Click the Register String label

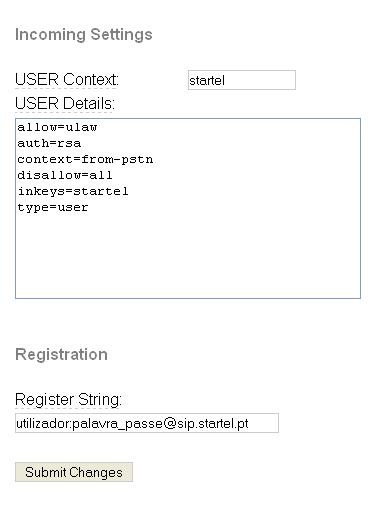pyautogui.click(x=68, y=399)
